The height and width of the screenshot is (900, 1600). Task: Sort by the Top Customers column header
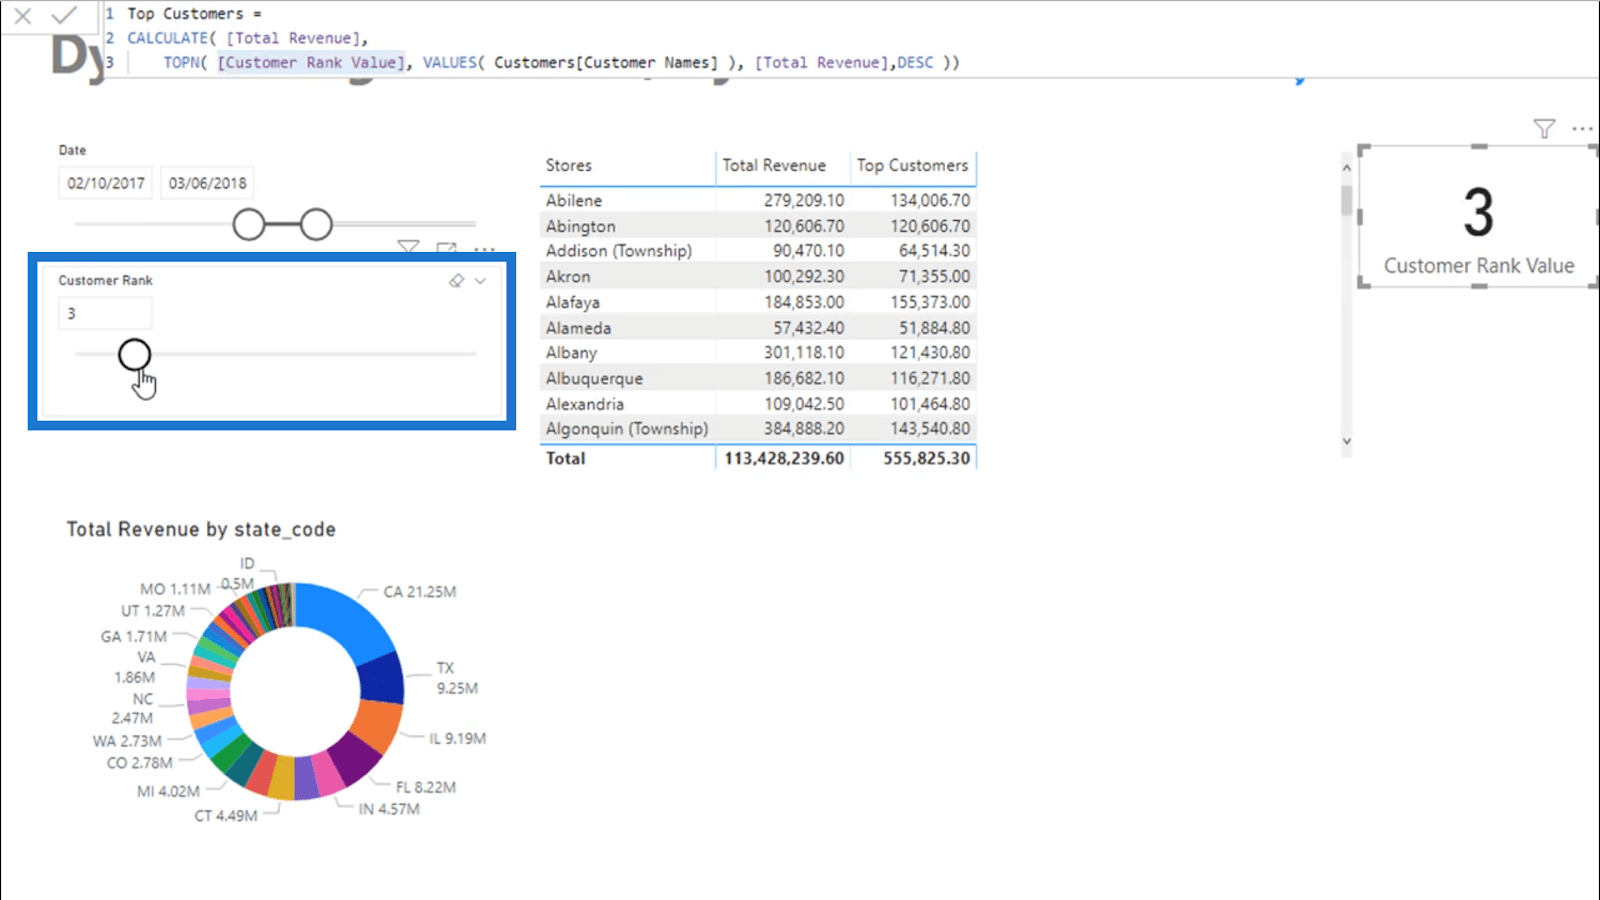tap(913, 165)
